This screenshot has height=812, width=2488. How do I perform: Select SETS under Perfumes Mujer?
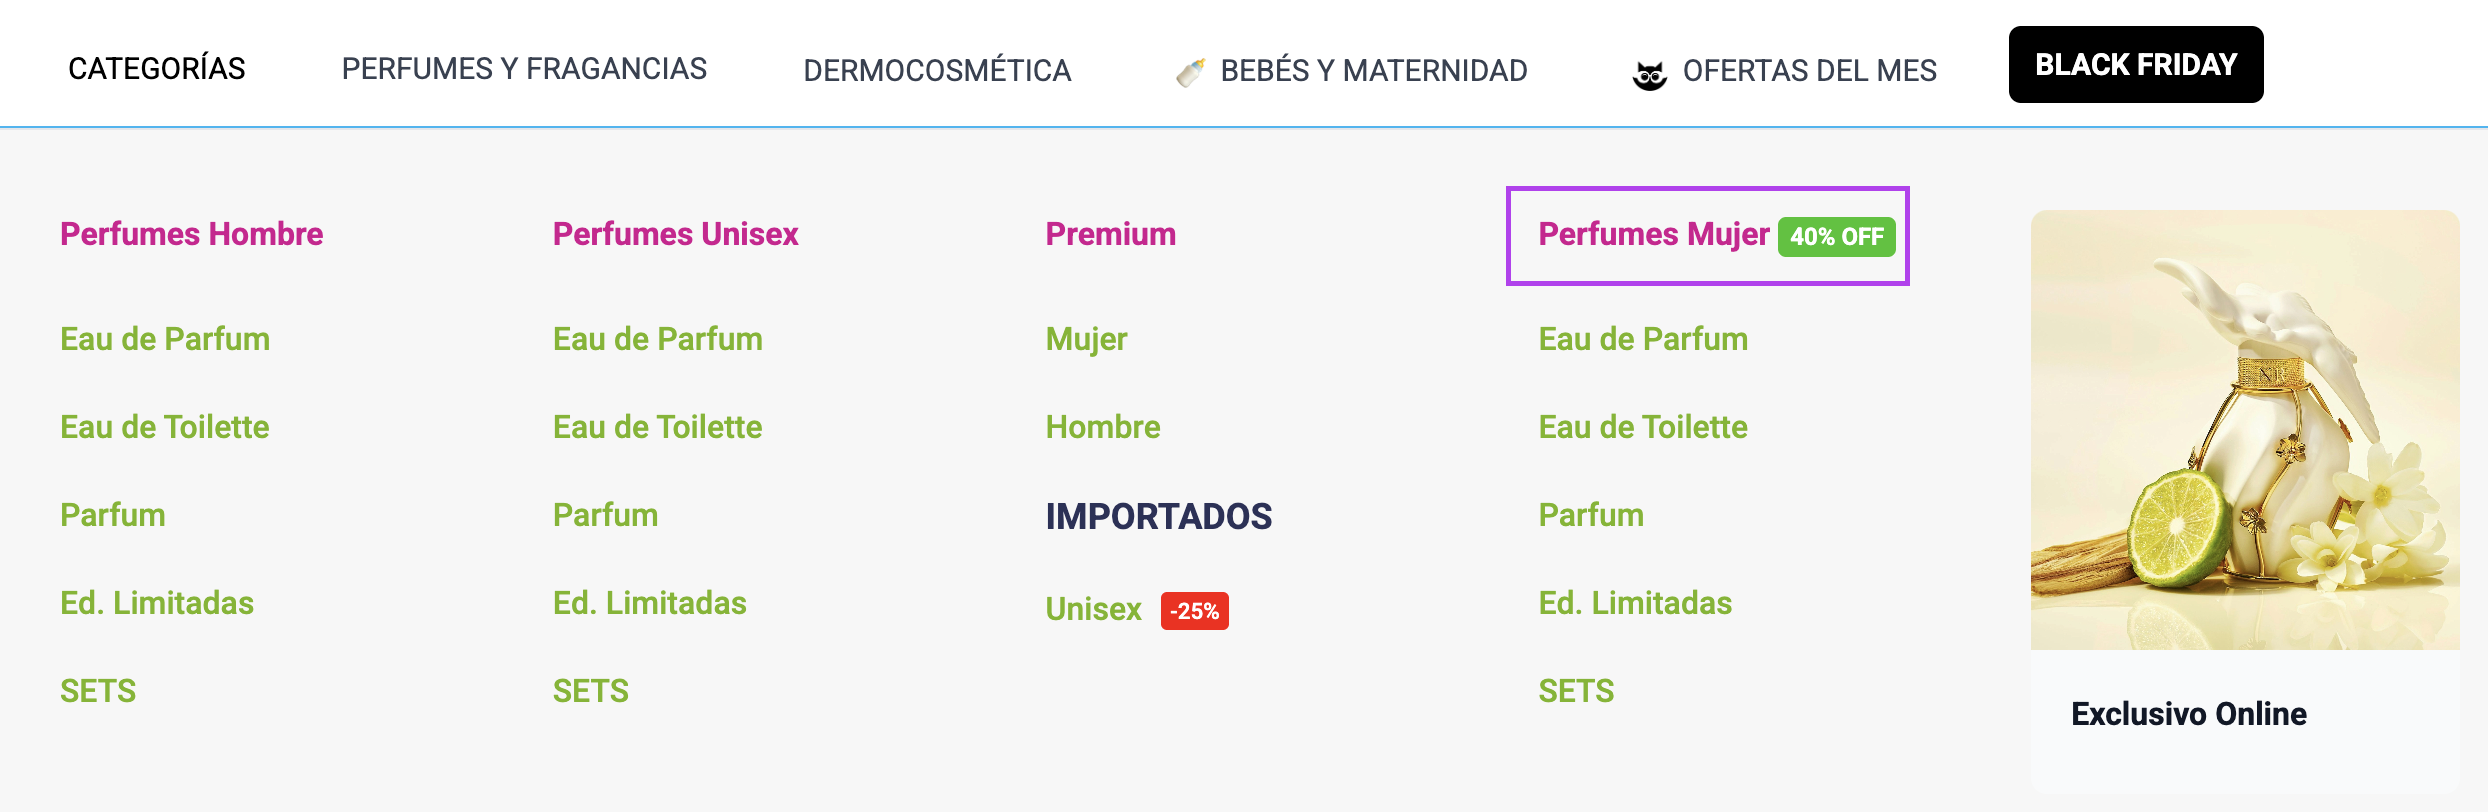click(1576, 691)
